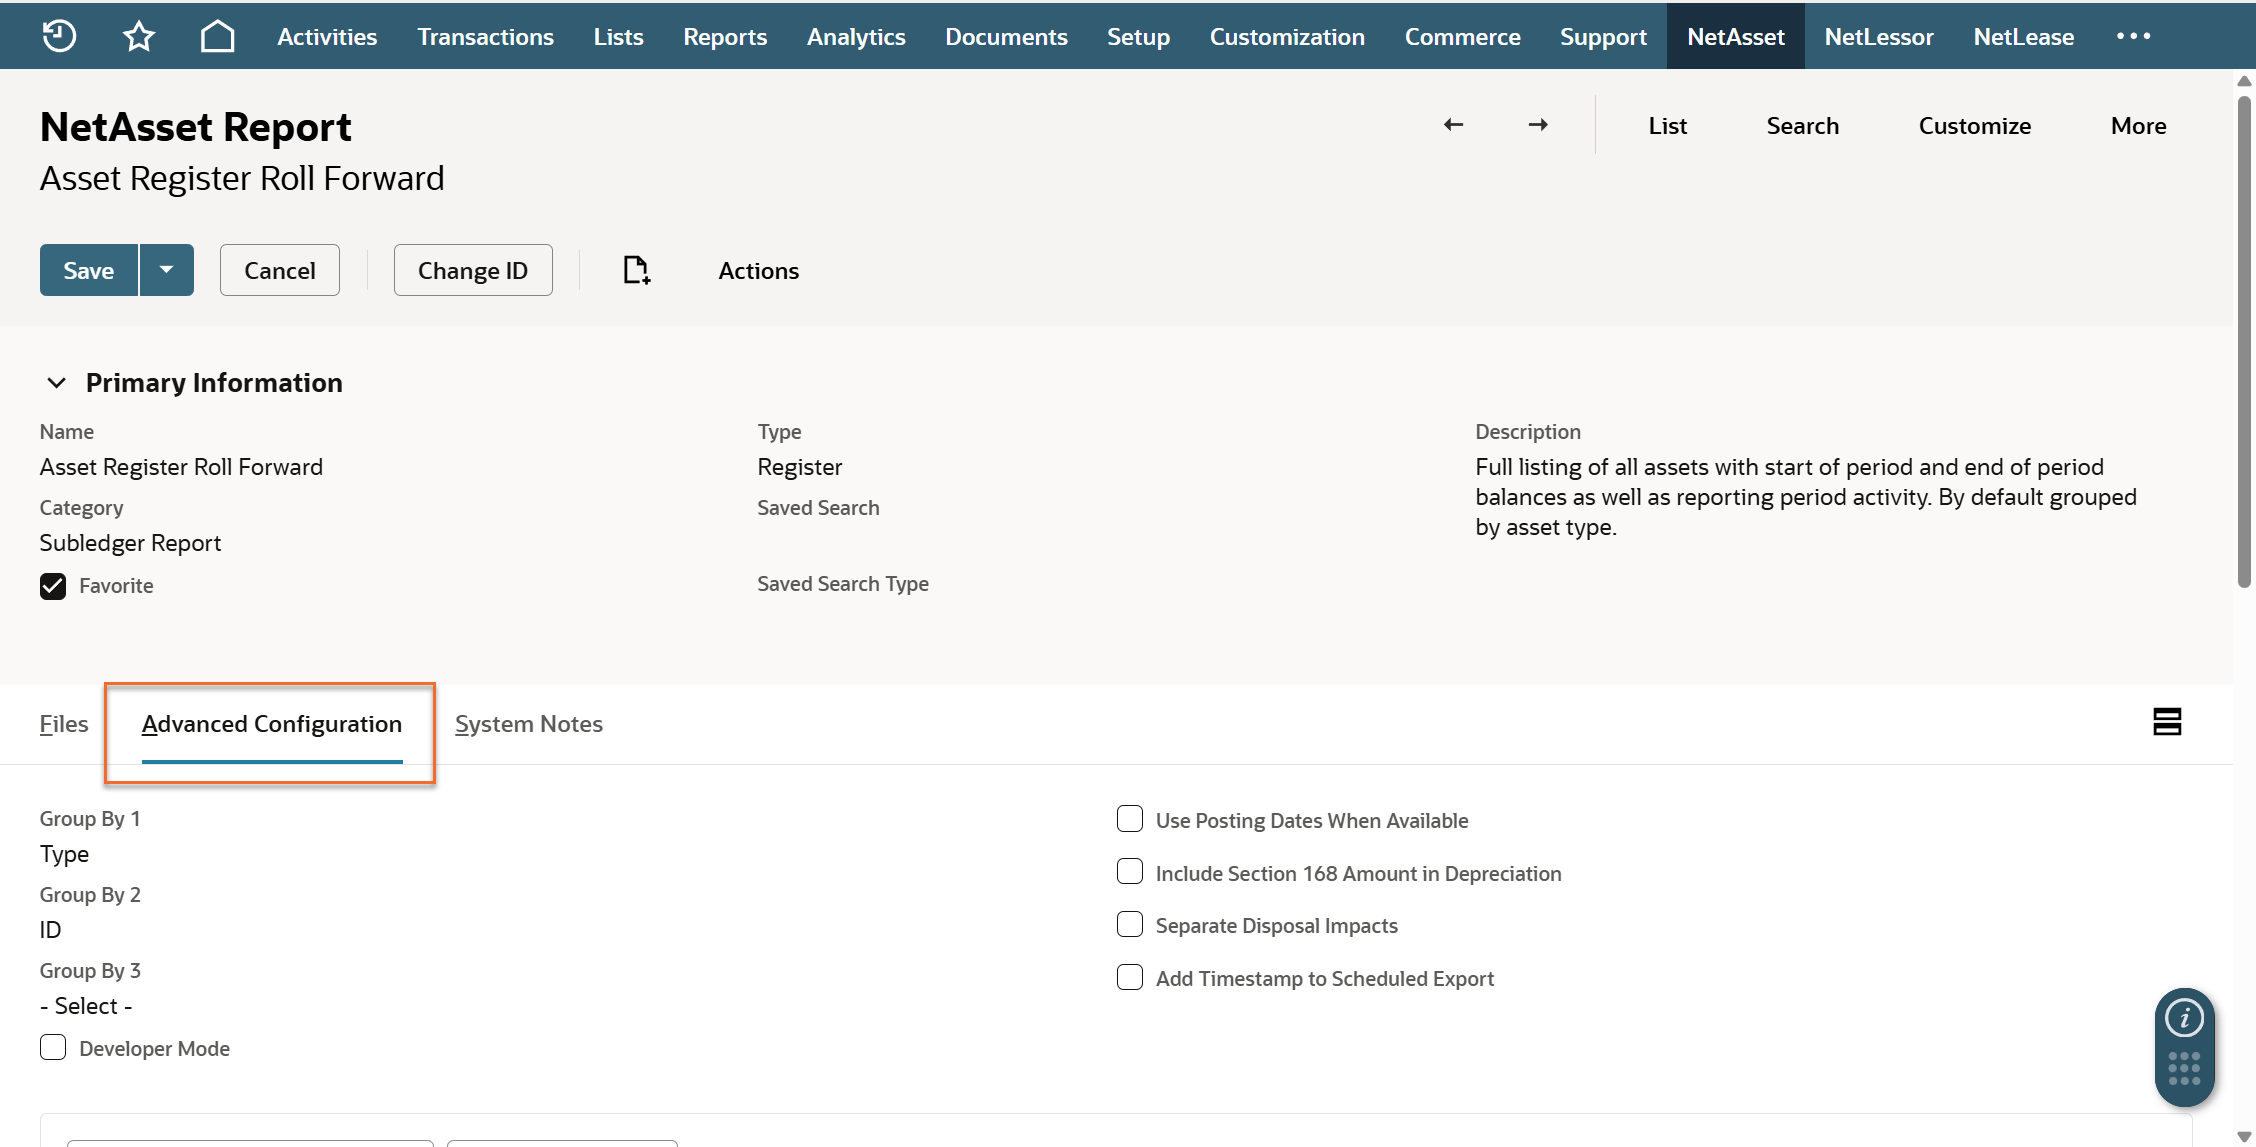Viewport: 2256px width, 1147px height.
Task: Open the Save button dropdown arrow
Action: pyautogui.click(x=167, y=270)
